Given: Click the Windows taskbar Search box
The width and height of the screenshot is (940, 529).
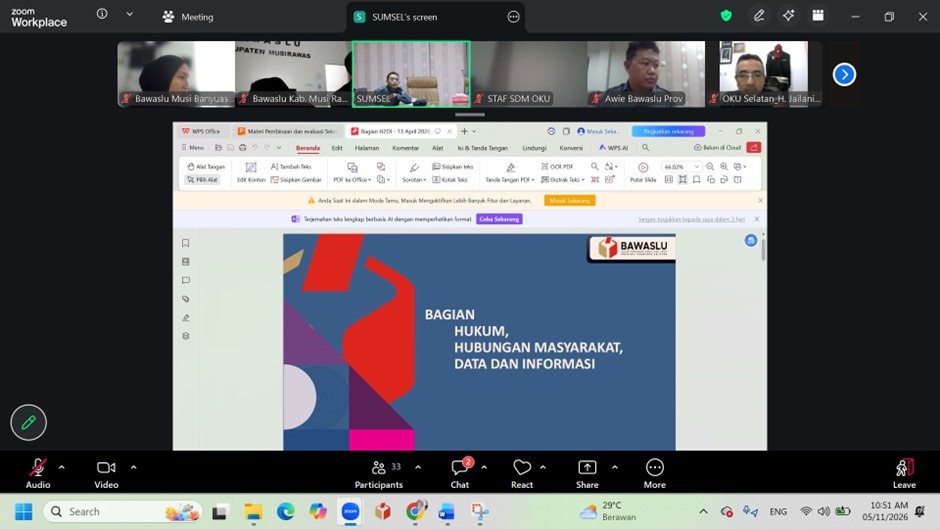Looking at the screenshot, I should tap(123, 512).
